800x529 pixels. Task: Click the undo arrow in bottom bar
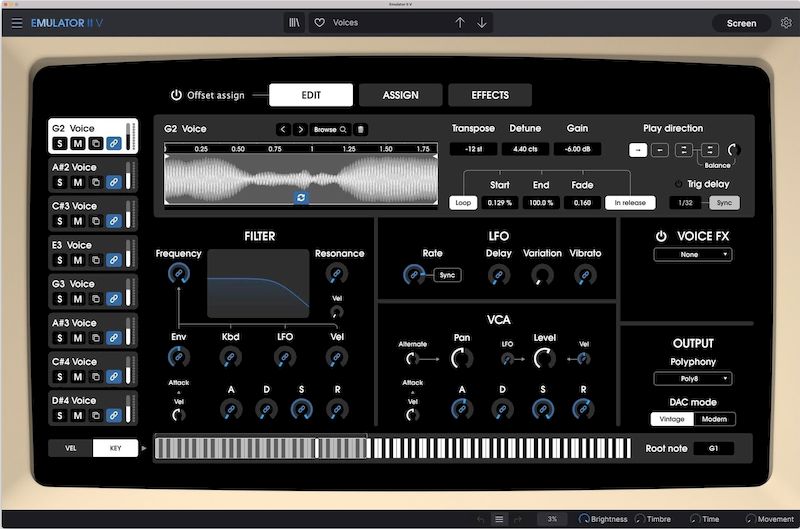click(x=480, y=519)
